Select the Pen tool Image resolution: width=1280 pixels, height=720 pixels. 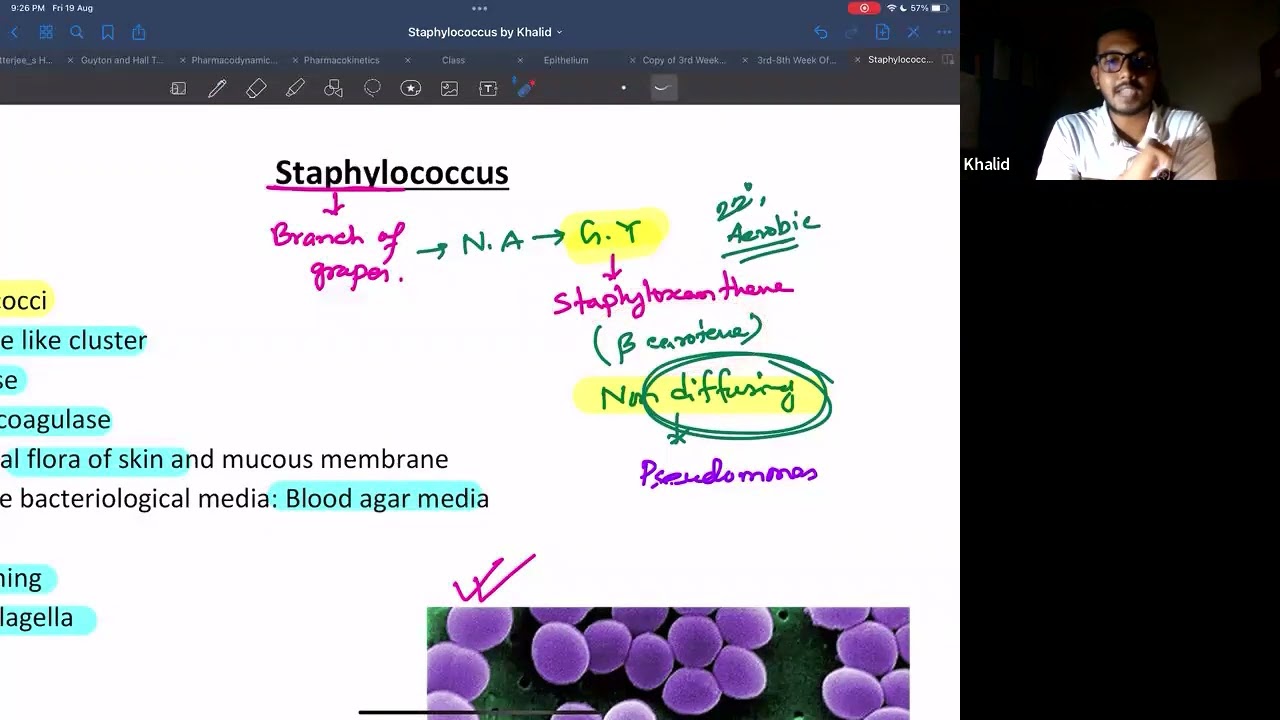[217, 88]
